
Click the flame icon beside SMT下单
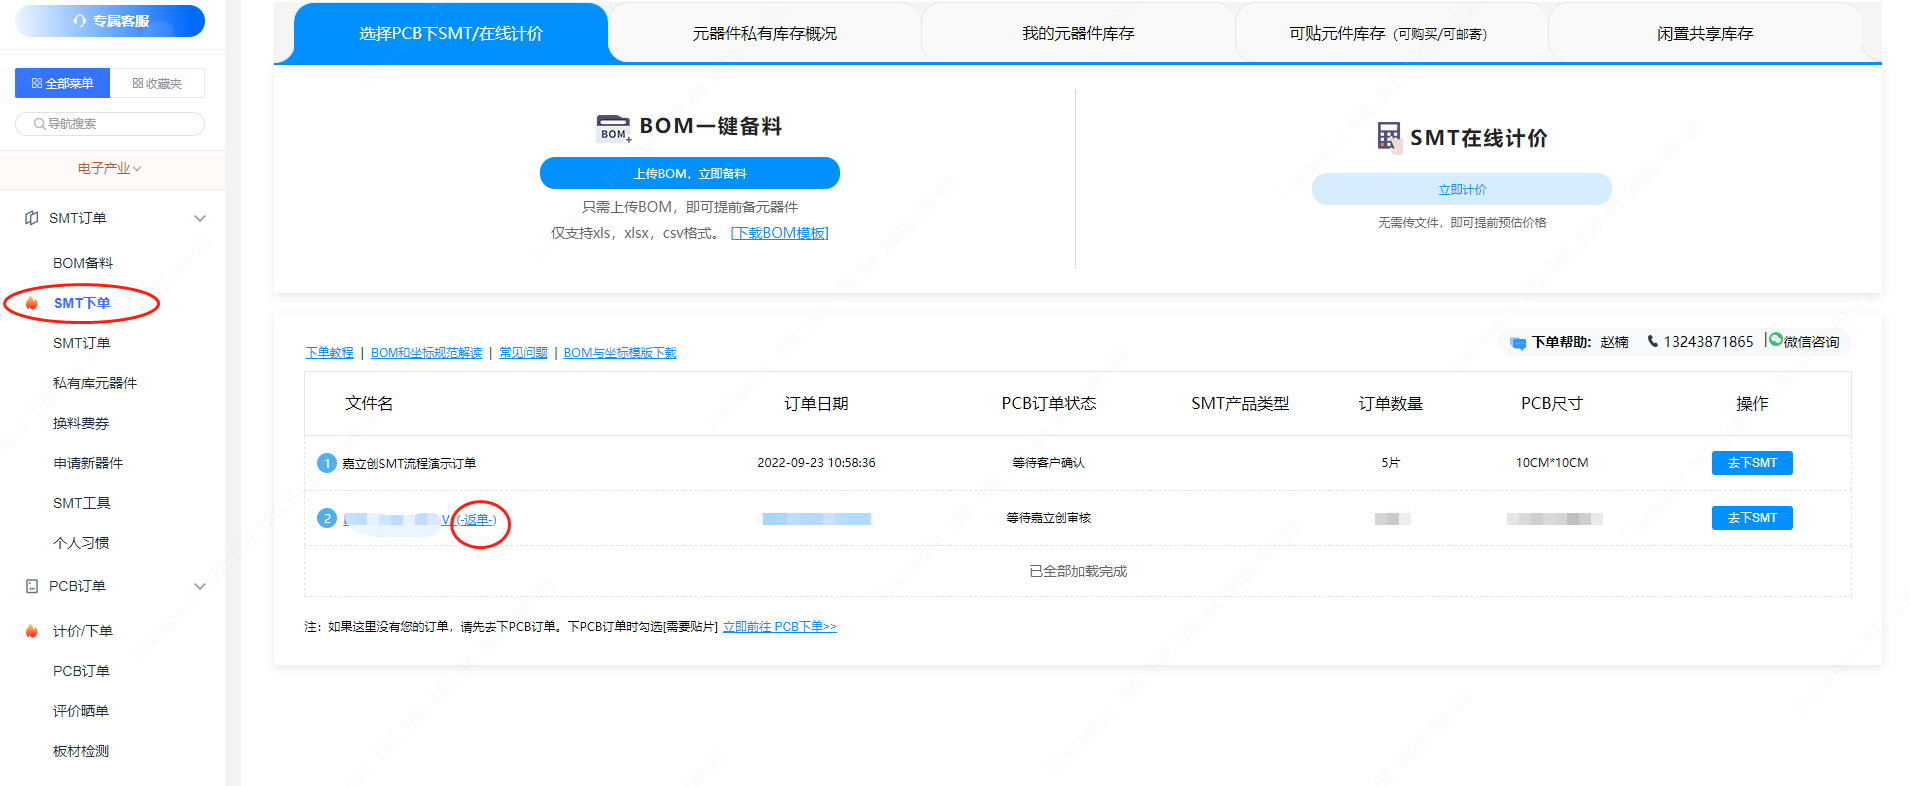coord(32,303)
